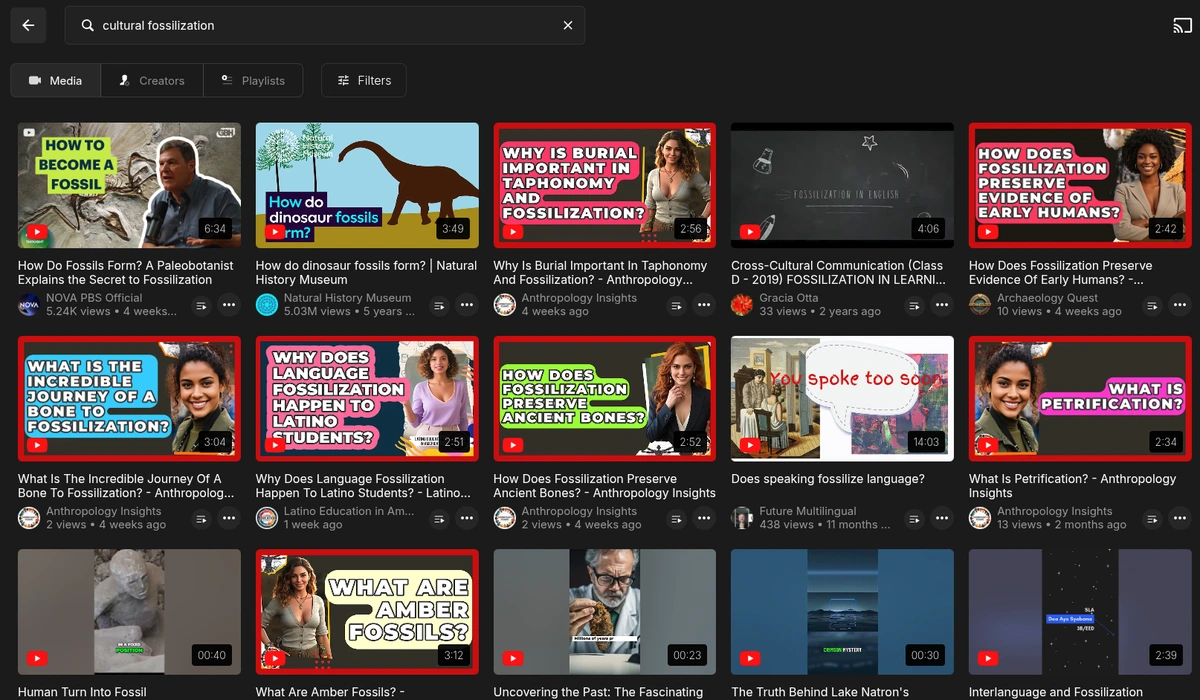Open the Natural History Museum channel link
Viewport: 1200px width, 700px height.
347,298
